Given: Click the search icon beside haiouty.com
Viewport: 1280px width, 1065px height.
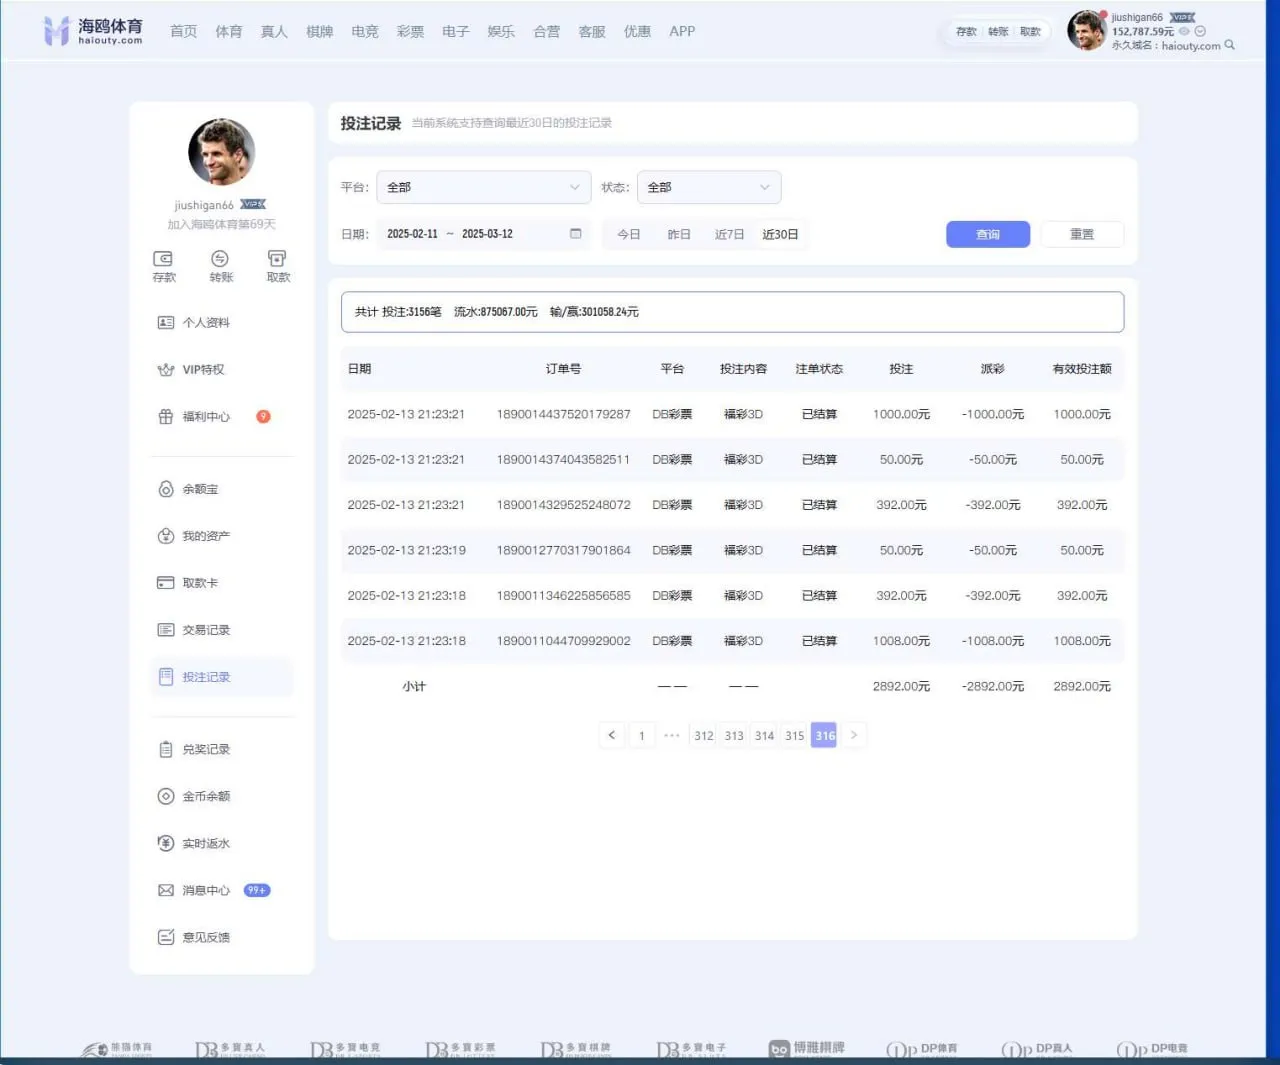Looking at the screenshot, I should point(1230,45).
